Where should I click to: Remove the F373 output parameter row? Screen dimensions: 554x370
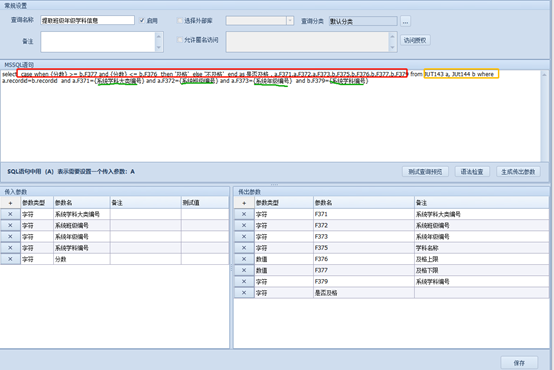click(x=244, y=237)
